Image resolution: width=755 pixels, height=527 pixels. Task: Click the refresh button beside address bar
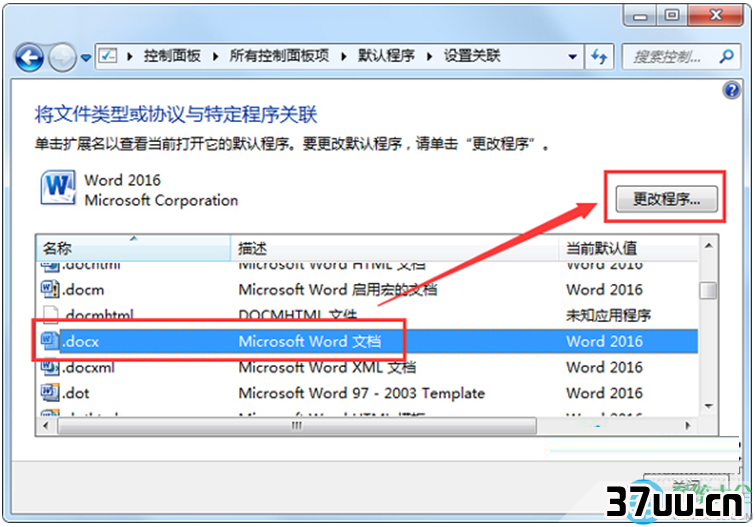(x=599, y=57)
